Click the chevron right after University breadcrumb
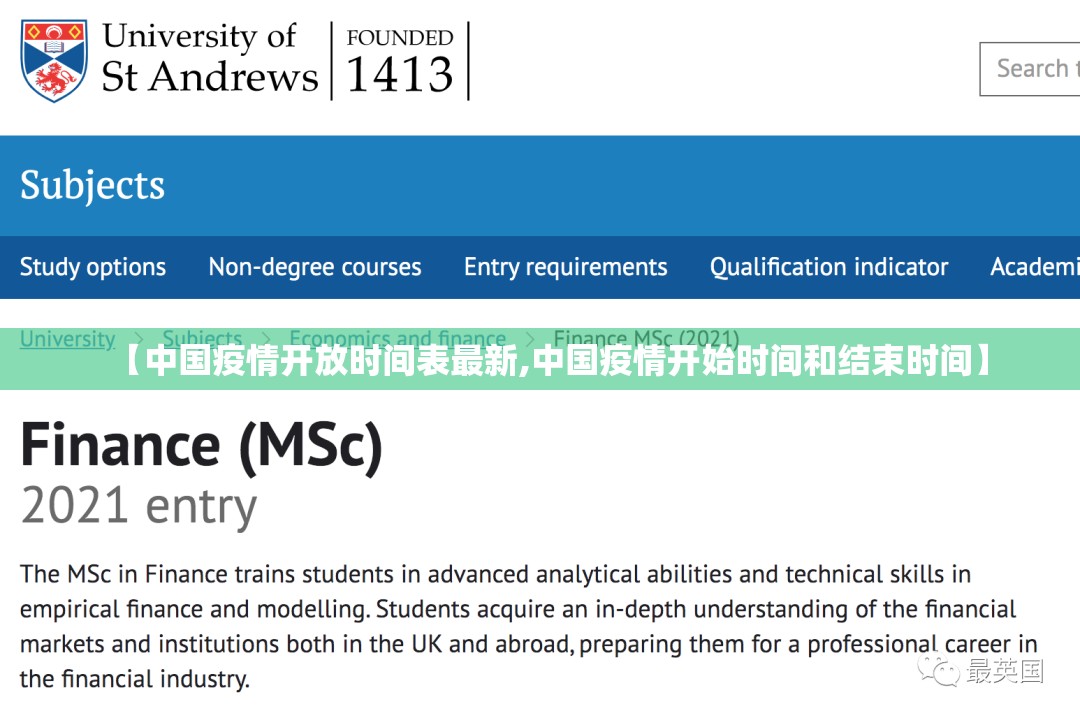1080x718 pixels. pos(139,339)
